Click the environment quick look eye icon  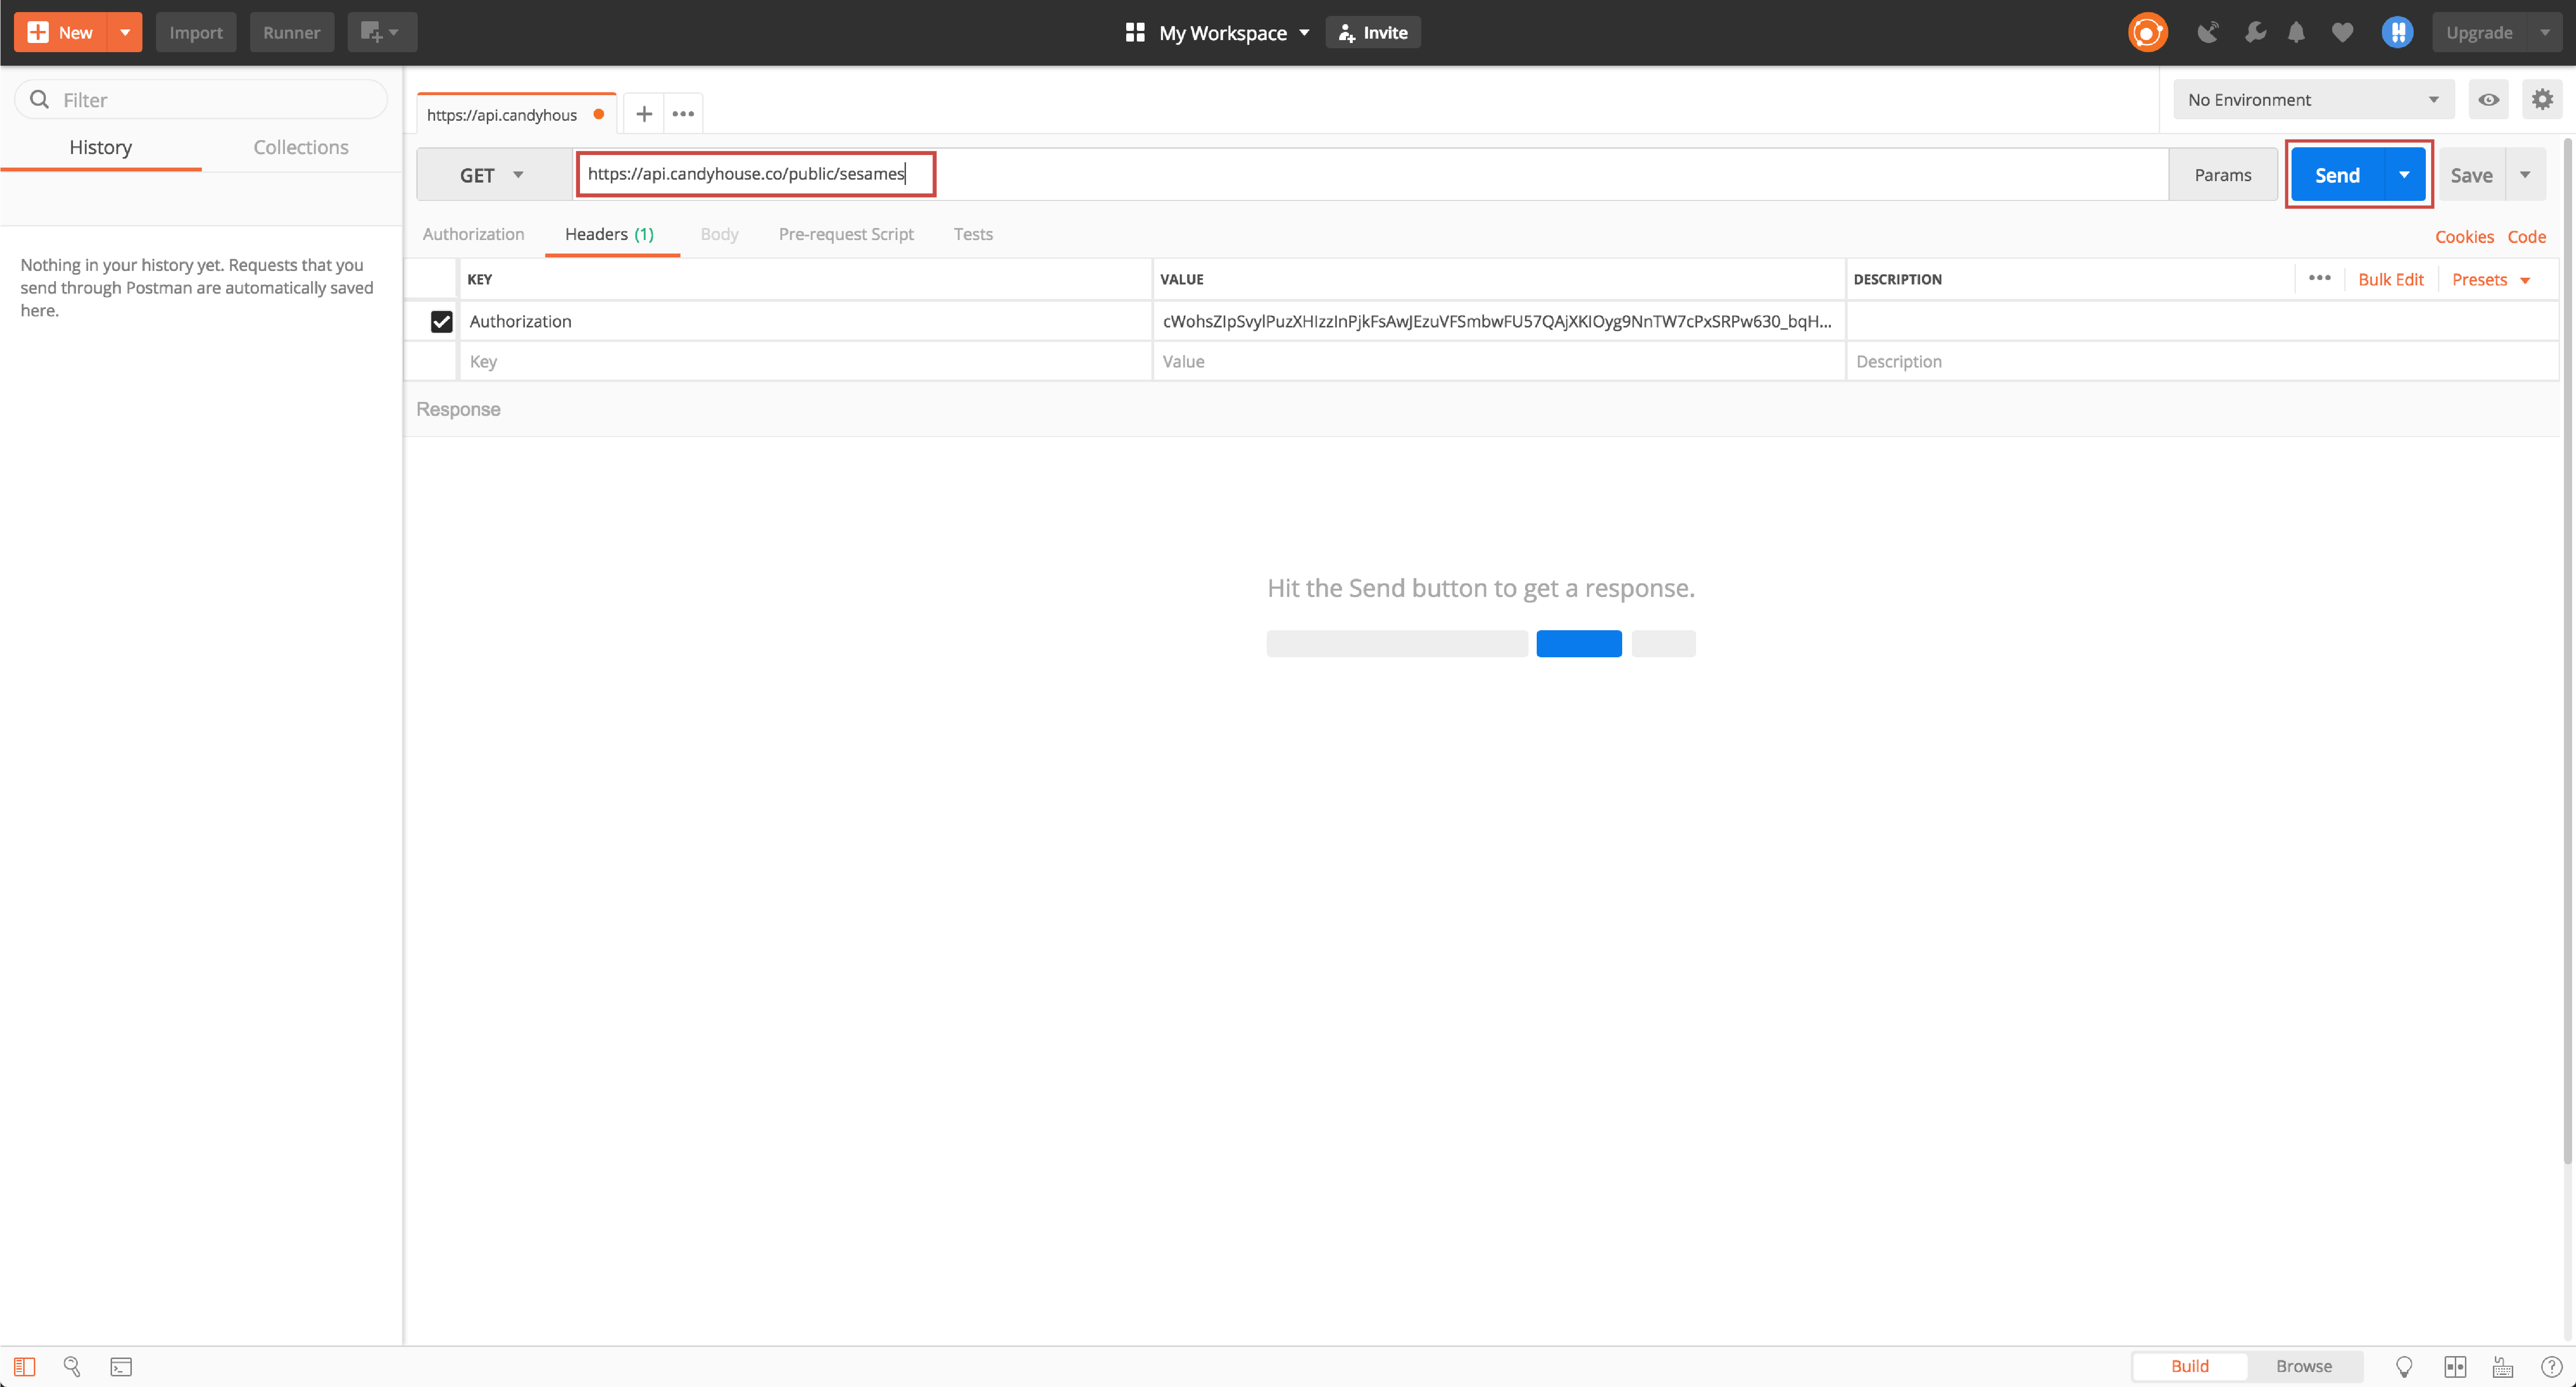[x=2488, y=99]
